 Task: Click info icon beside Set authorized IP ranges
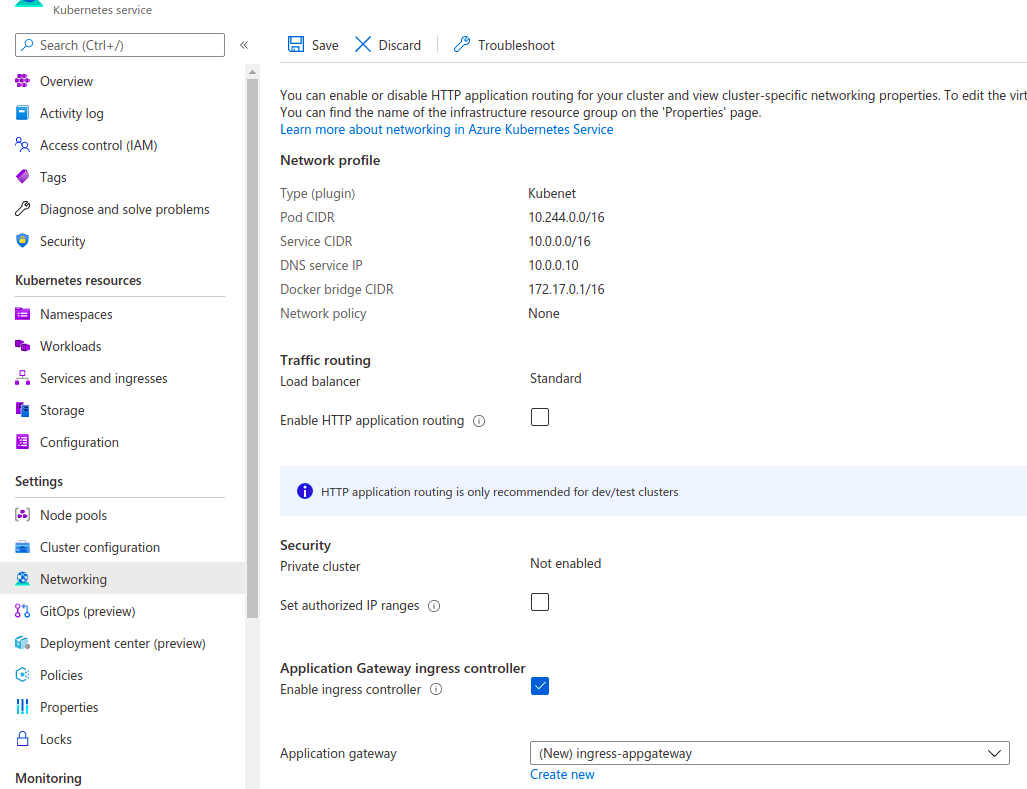click(x=434, y=606)
